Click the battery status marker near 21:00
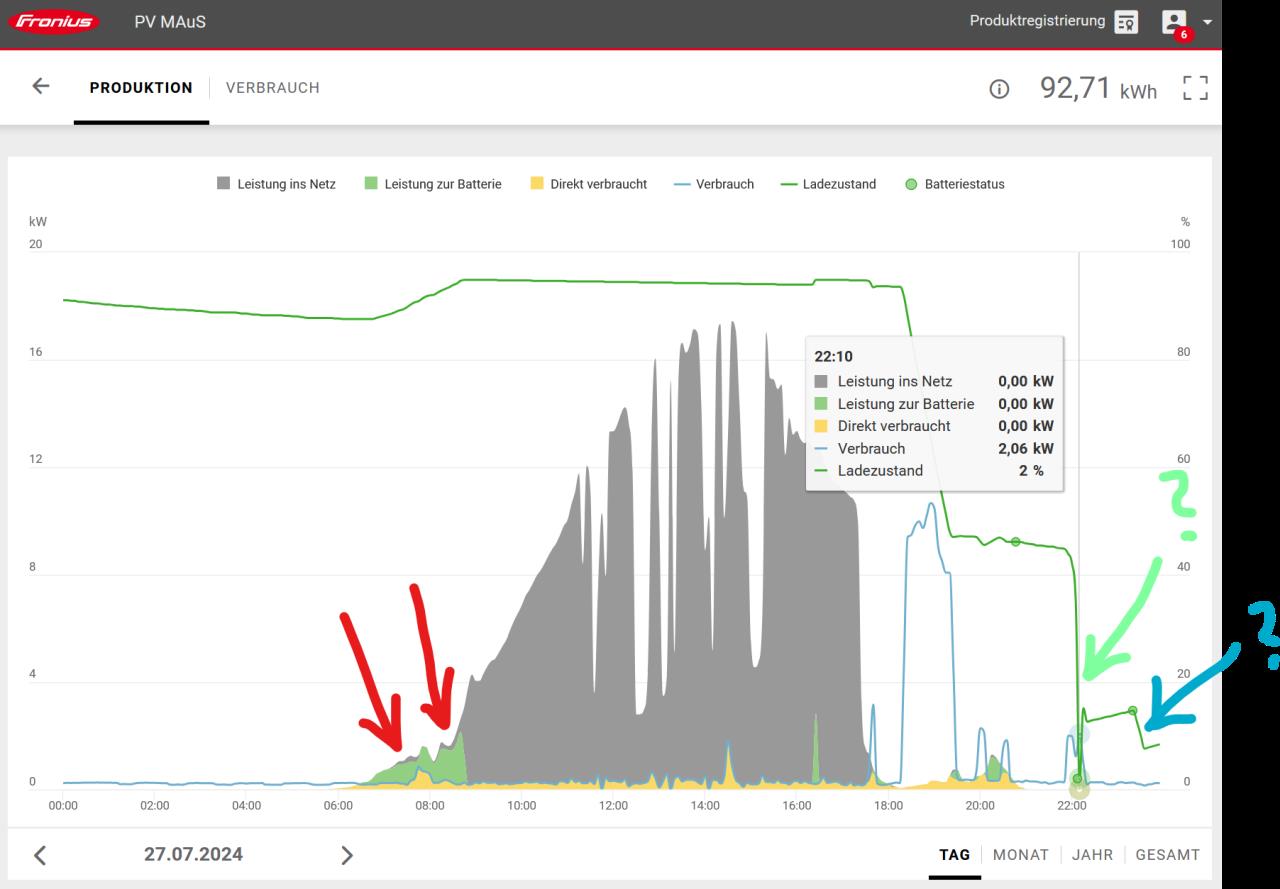Screen dimensions: 1280x889 [1015, 542]
